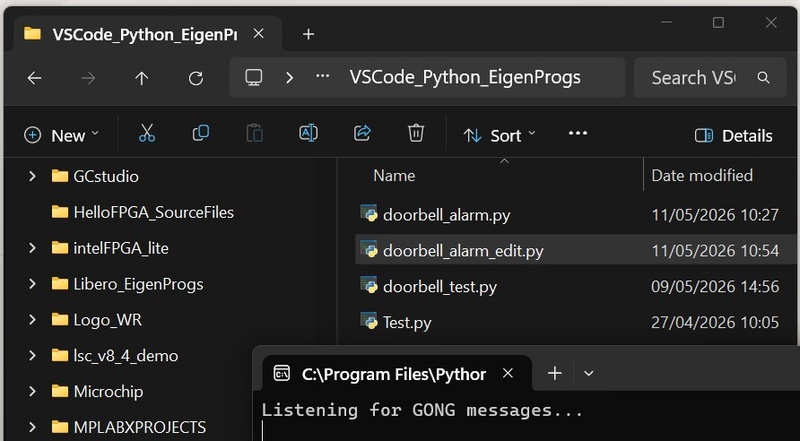Copy the selected file

201,134
